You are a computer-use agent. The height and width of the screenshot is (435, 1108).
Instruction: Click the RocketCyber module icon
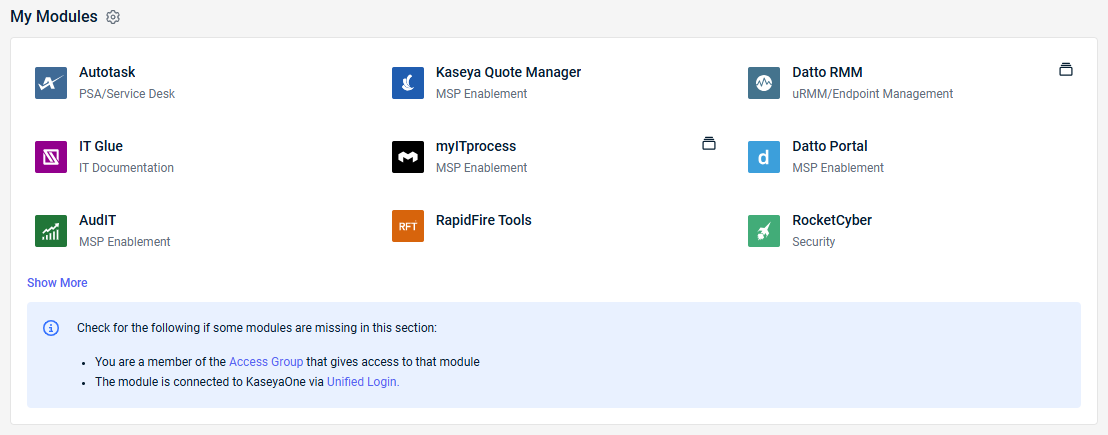[x=764, y=231]
